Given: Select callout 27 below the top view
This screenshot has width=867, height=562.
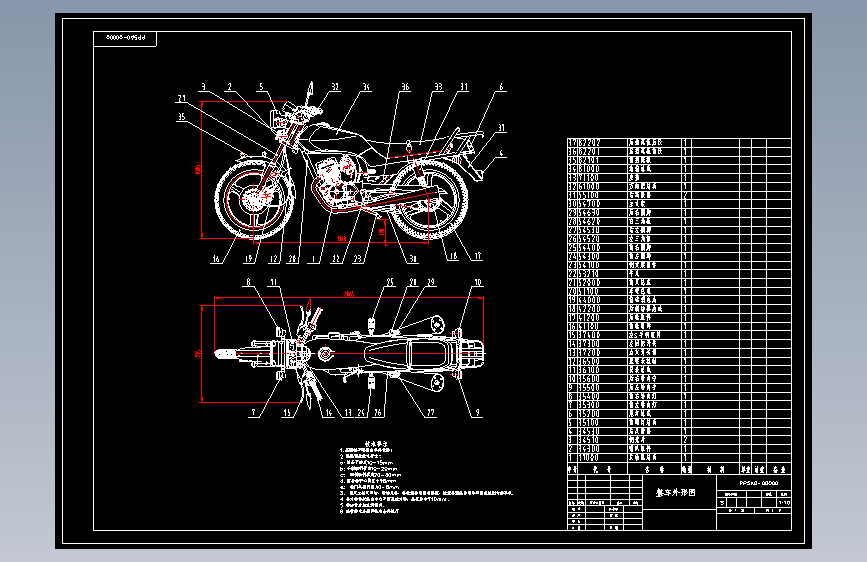Looking at the screenshot, I should (431, 412).
